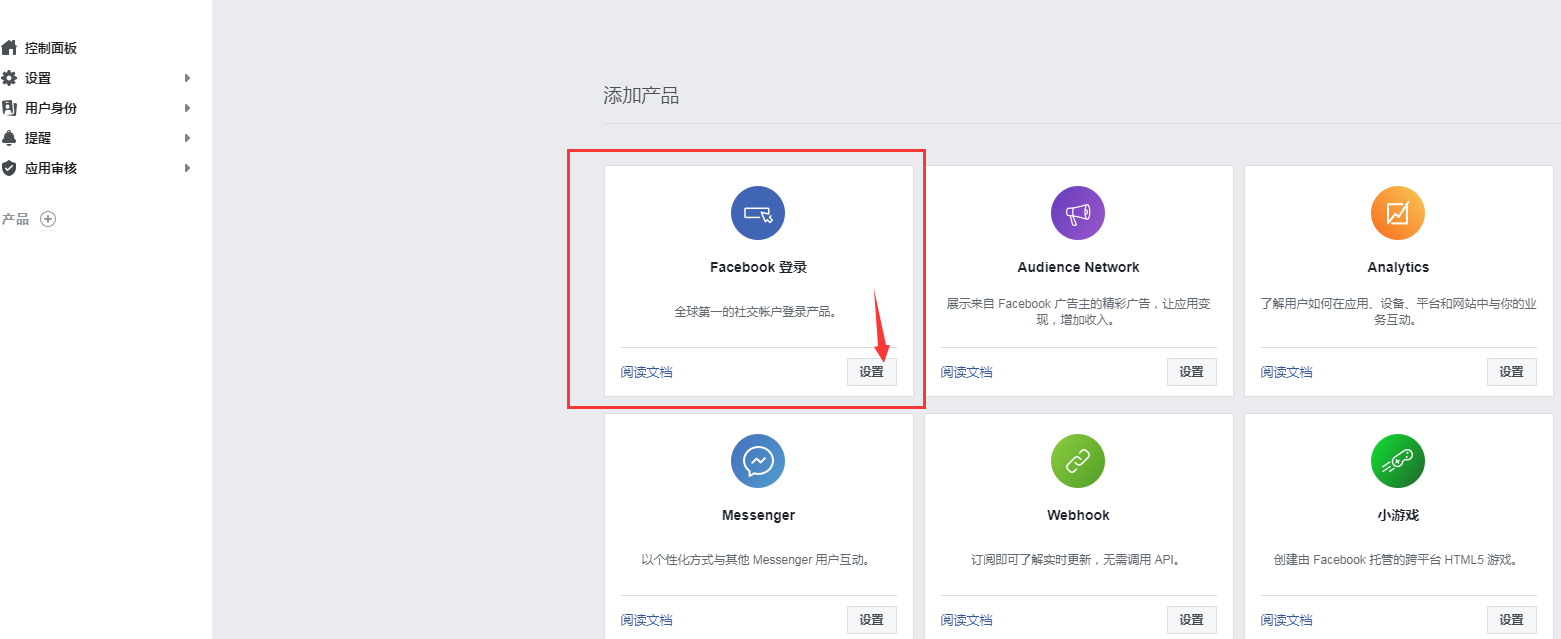Click the text 全球第一的社交帐户登录产品。

758,312
